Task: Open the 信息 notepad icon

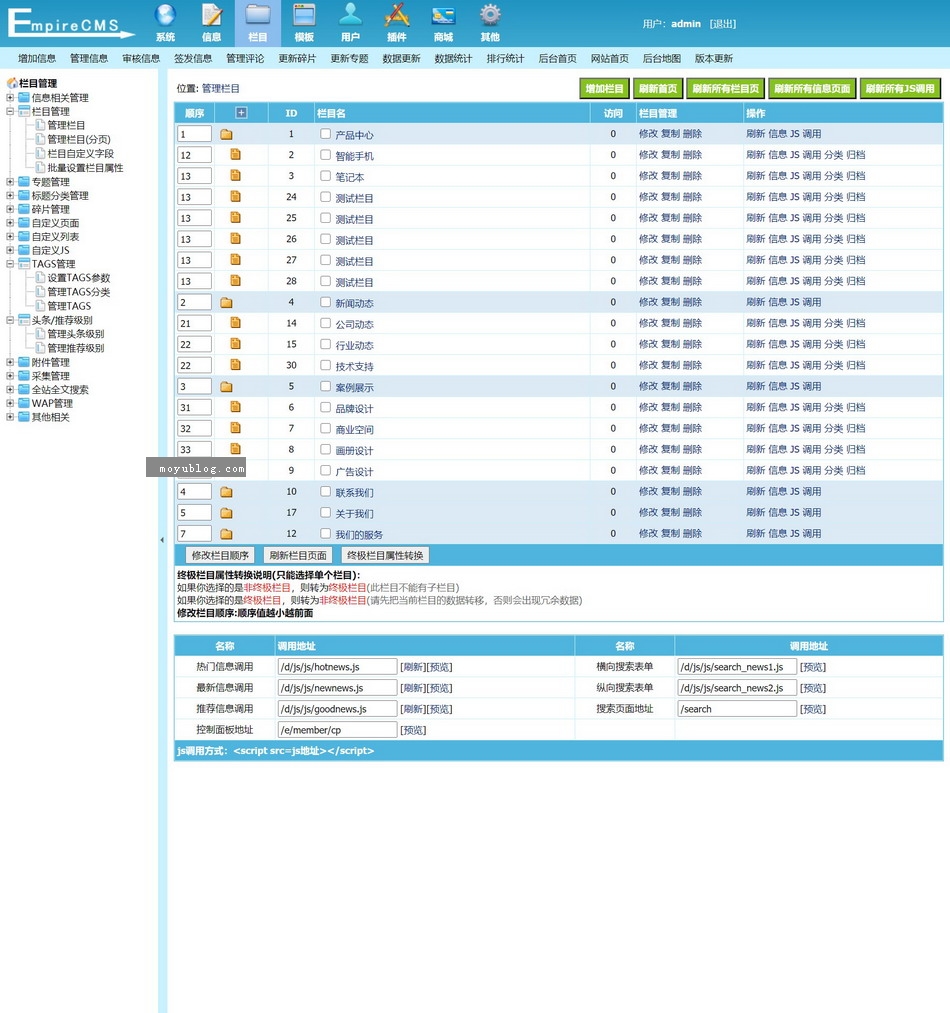Action: 211,16
